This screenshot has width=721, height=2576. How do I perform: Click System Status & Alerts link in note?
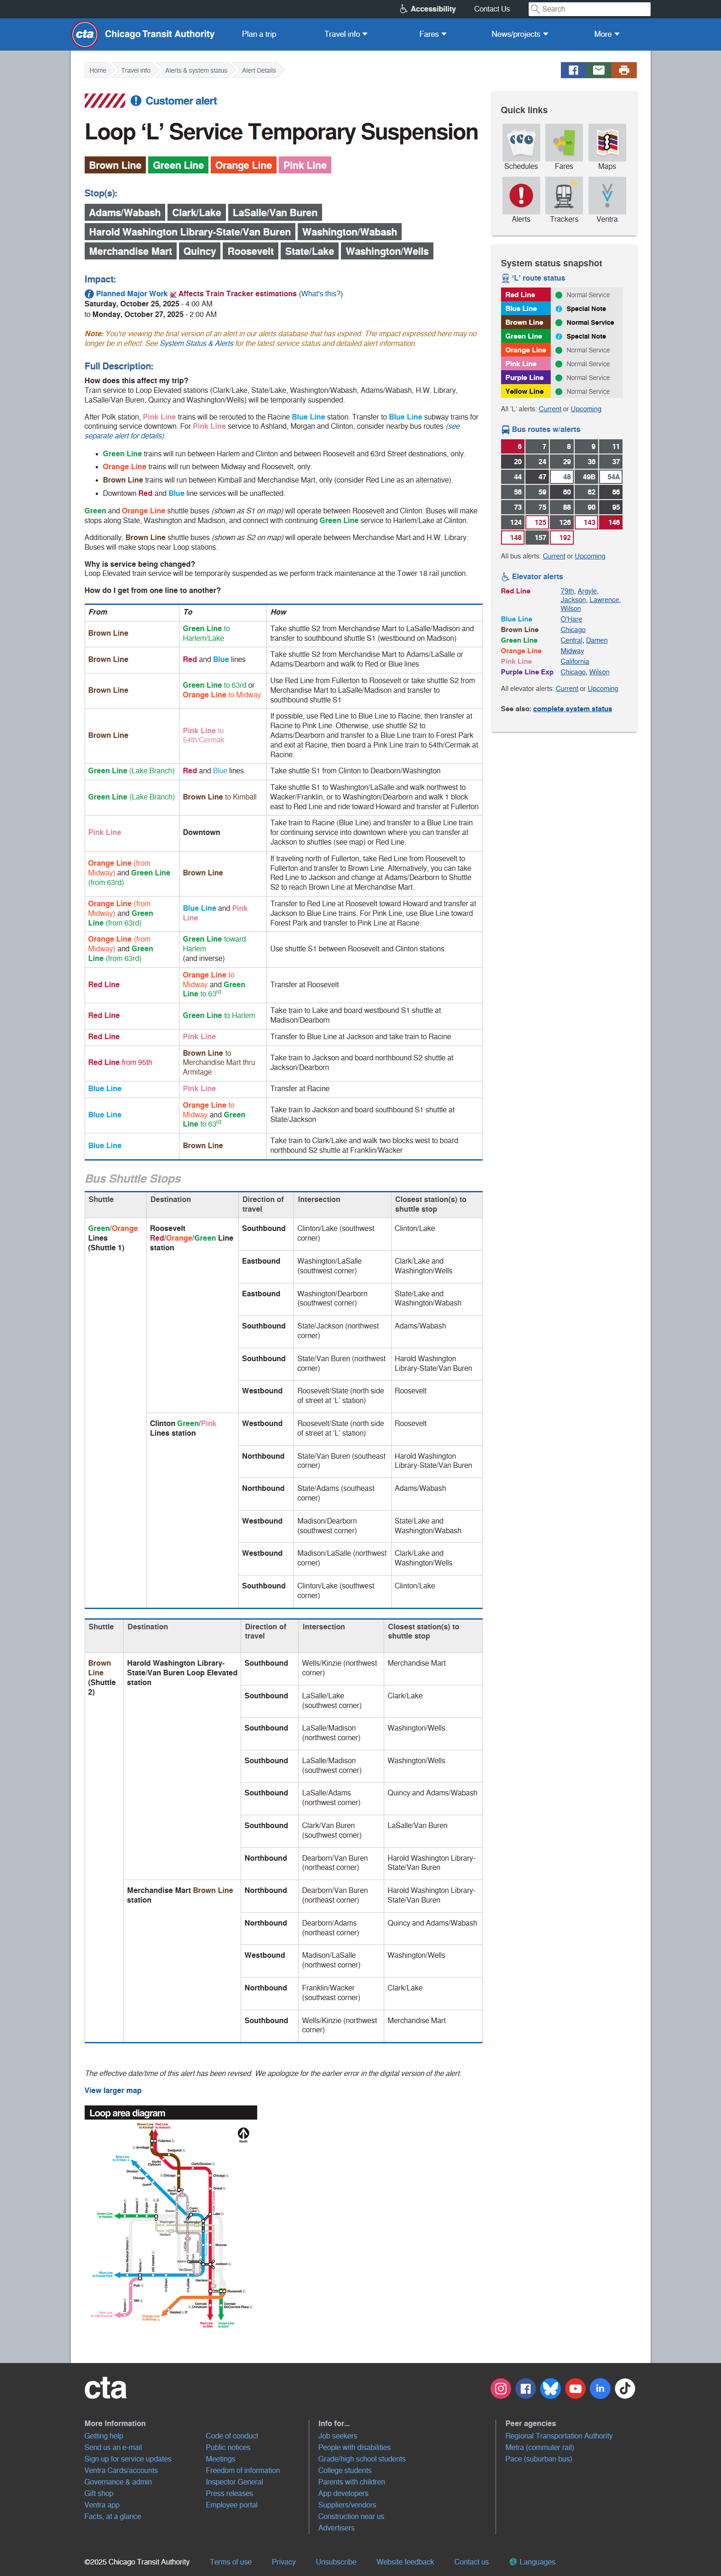pos(196,343)
